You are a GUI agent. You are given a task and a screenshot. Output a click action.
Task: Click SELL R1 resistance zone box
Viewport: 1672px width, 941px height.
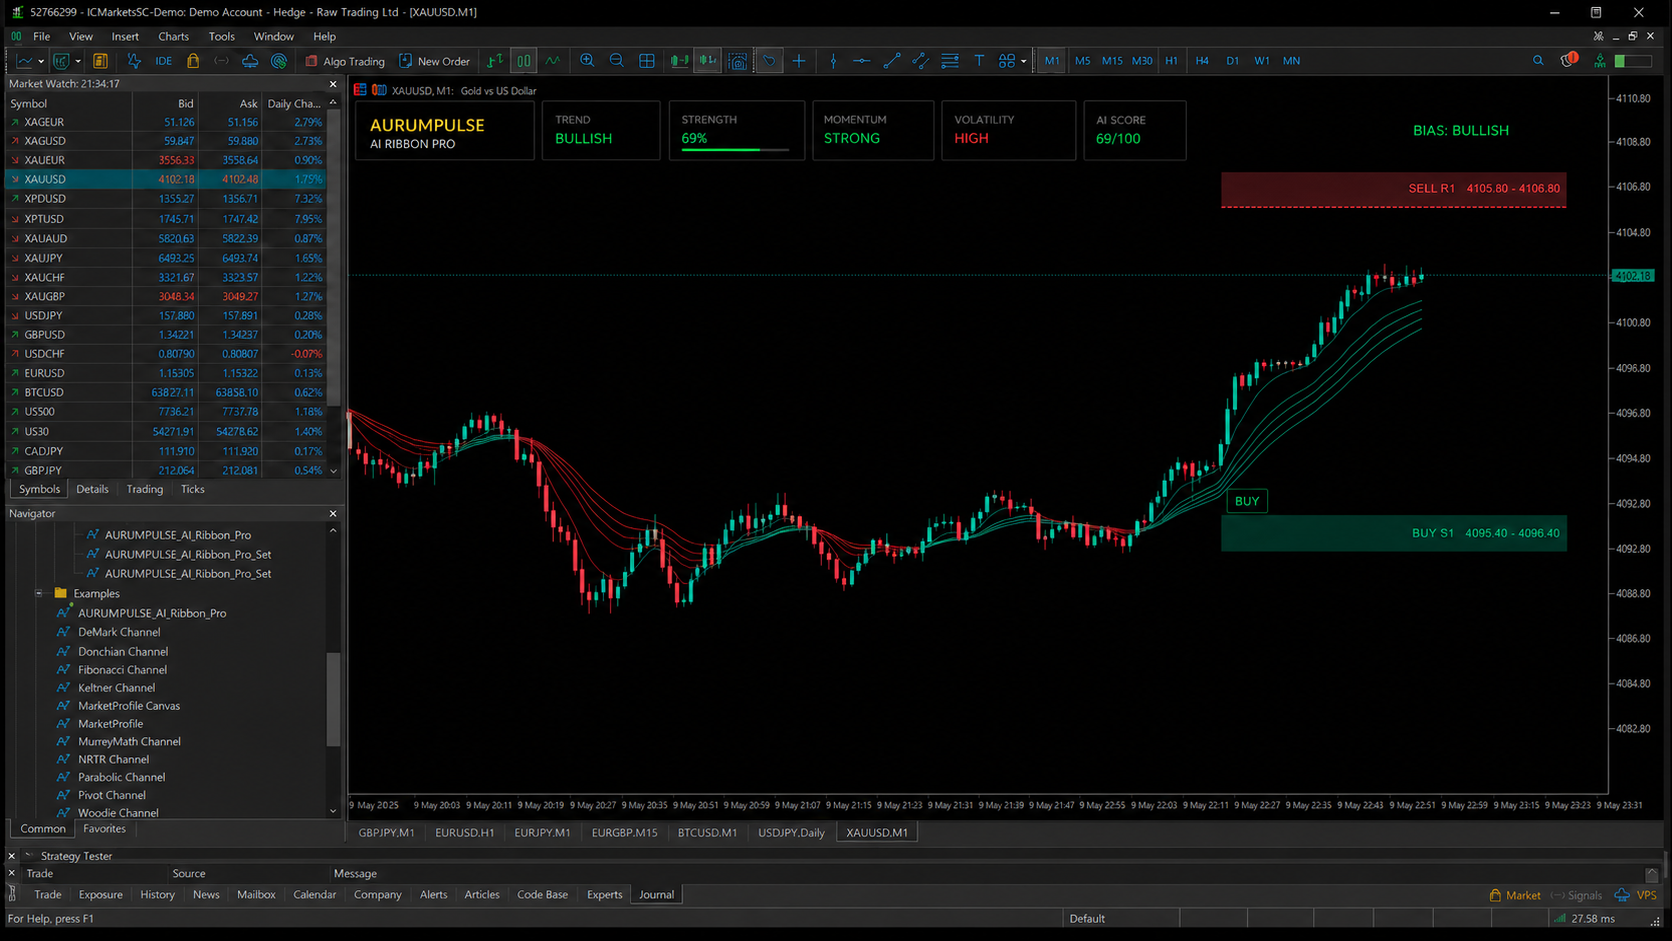1393,189
